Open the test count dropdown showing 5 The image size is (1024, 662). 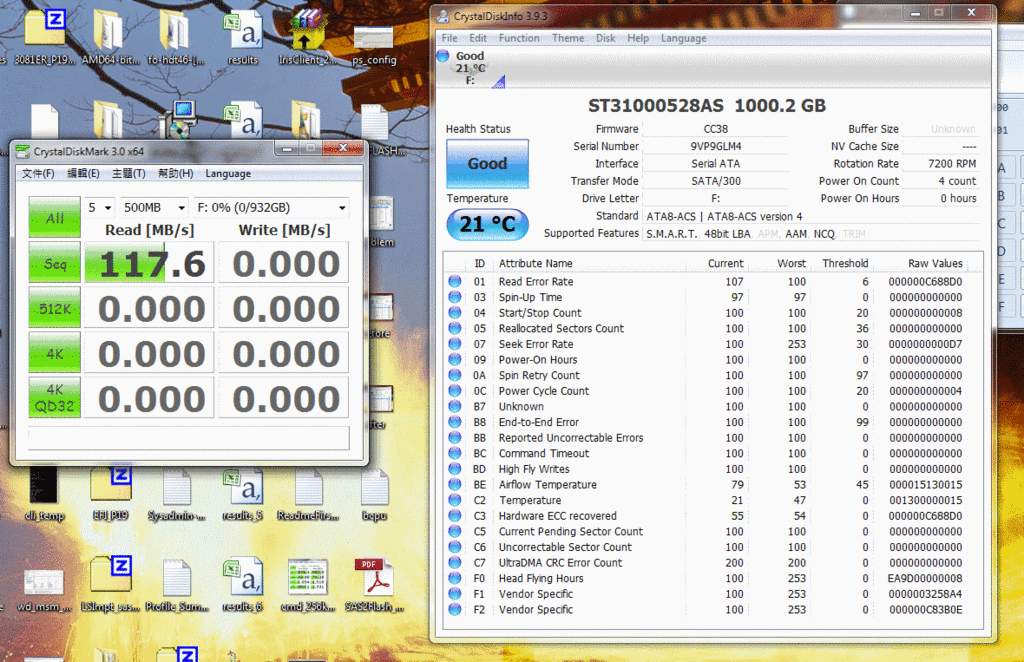tap(99, 208)
